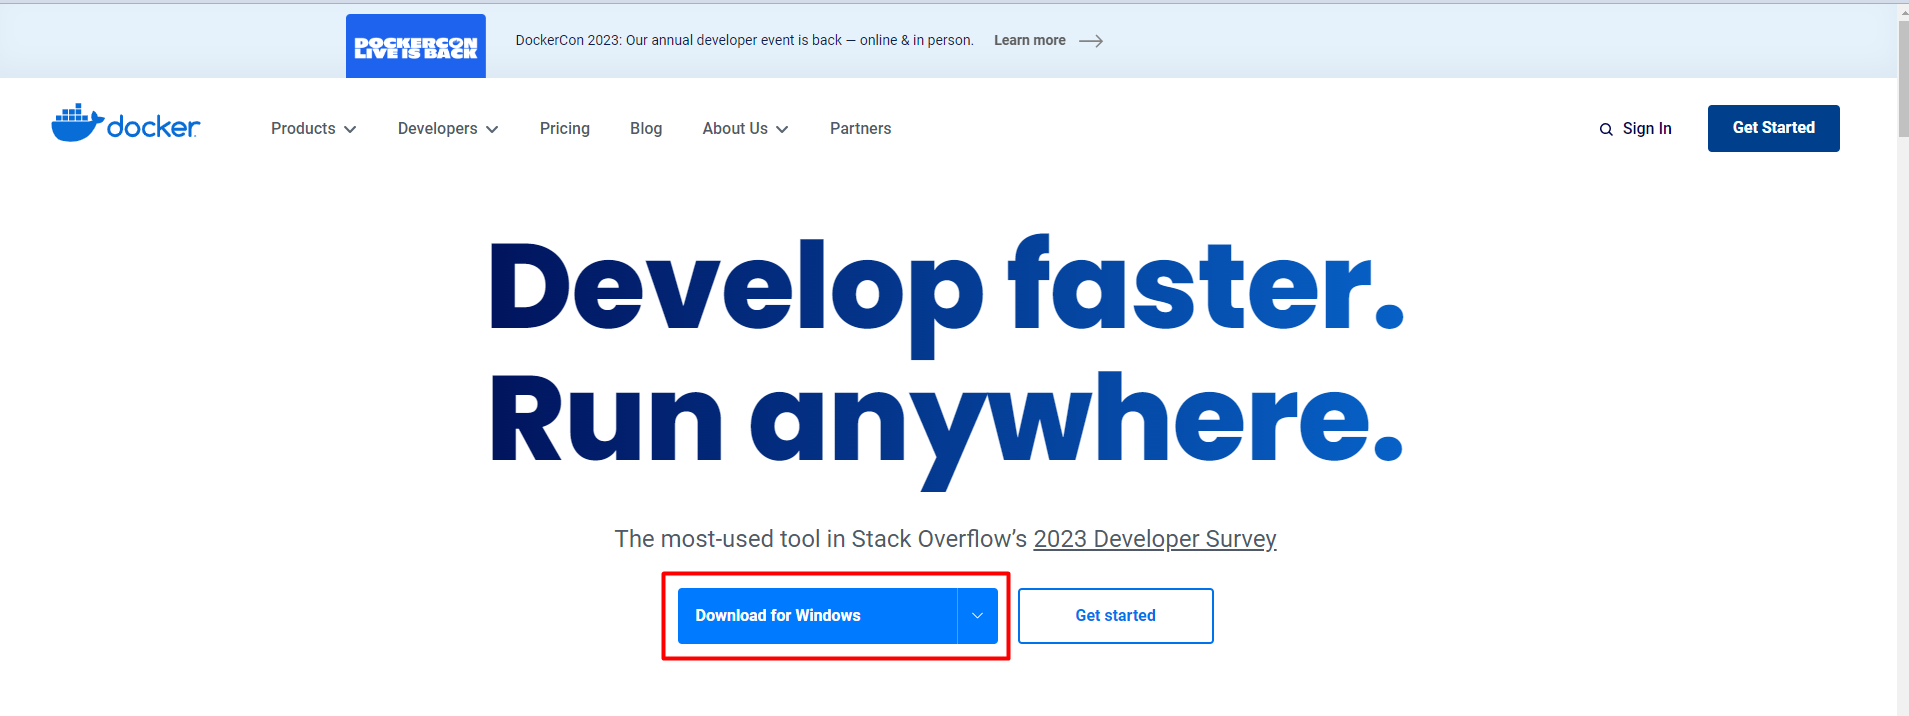Open the download platform dropdown arrow
The width and height of the screenshot is (1909, 716).
pyautogui.click(x=978, y=616)
